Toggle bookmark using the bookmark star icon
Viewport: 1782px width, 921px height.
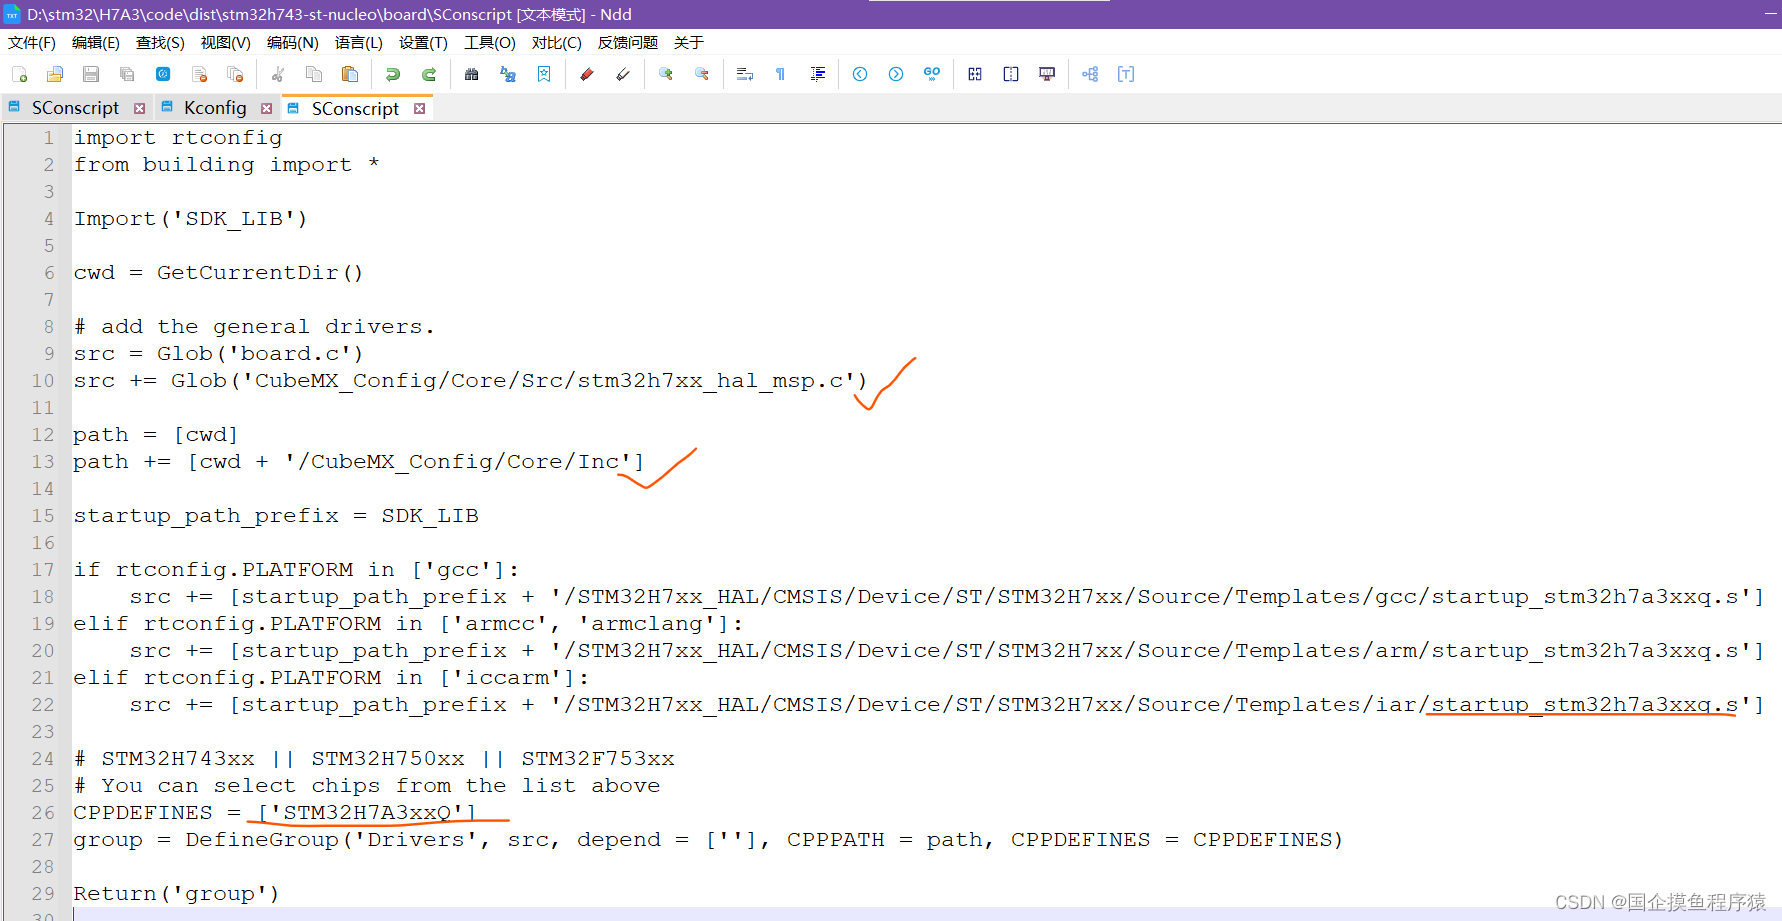(544, 74)
